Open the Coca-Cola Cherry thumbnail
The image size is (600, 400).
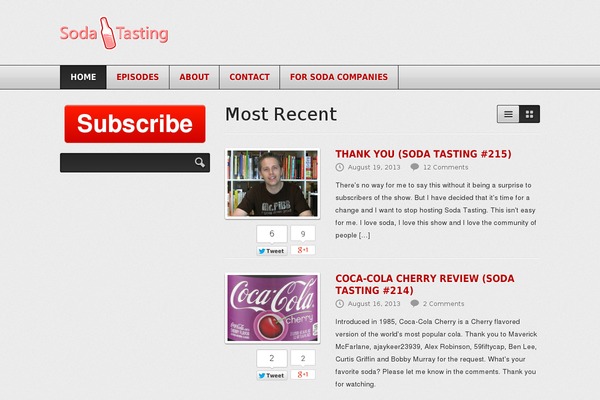click(x=272, y=308)
